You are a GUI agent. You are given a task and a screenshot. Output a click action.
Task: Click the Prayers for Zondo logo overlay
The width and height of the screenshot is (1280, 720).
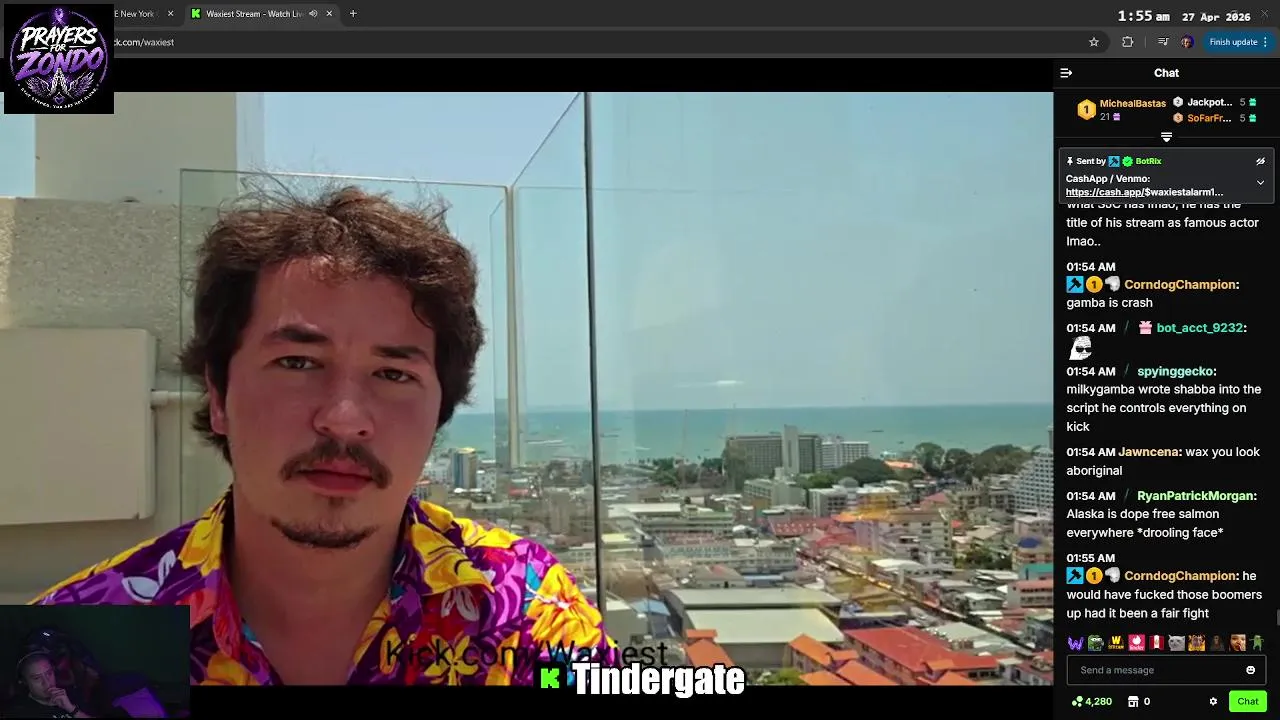click(59, 58)
